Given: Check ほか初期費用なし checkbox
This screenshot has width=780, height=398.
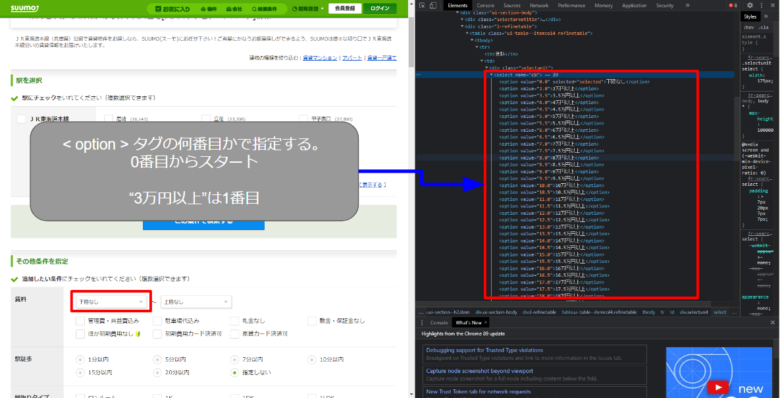Looking at the screenshot, I should click(81, 334).
